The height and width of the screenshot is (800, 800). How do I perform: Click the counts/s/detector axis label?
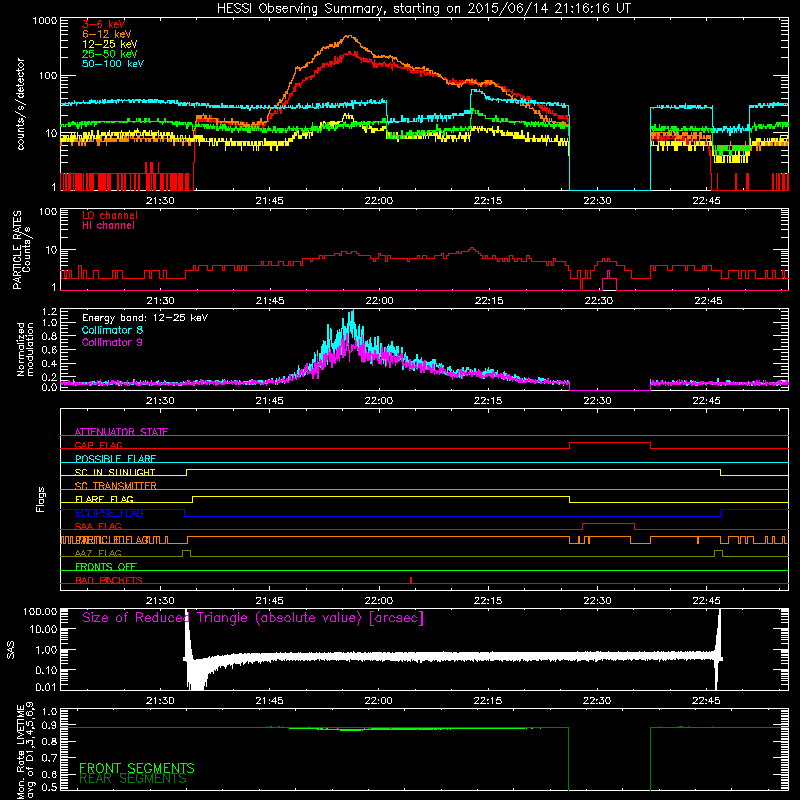(20, 104)
